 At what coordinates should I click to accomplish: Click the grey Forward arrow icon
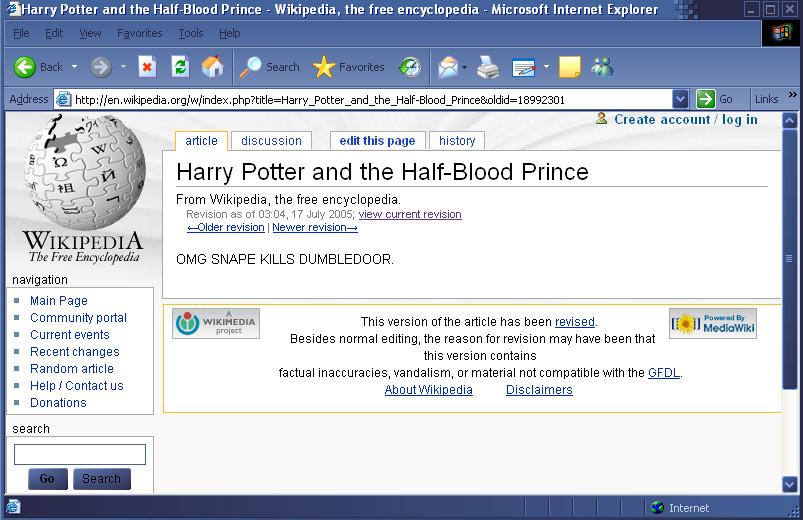click(101, 67)
